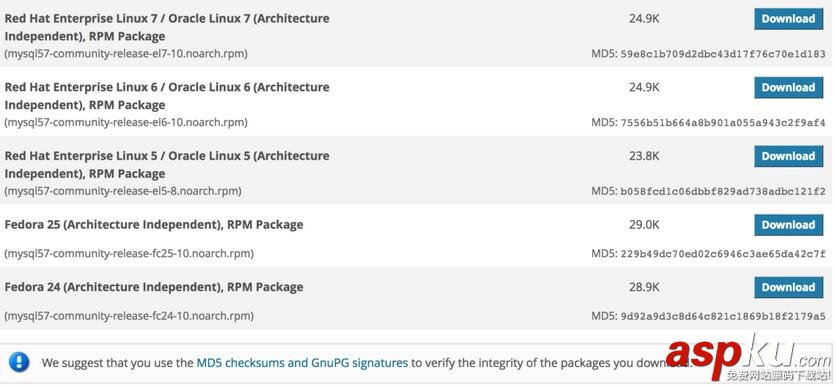Click filename mysql57-community-release-el7-10.noarch.rpm
The height and width of the screenshot is (387, 836).
(x=126, y=54)
